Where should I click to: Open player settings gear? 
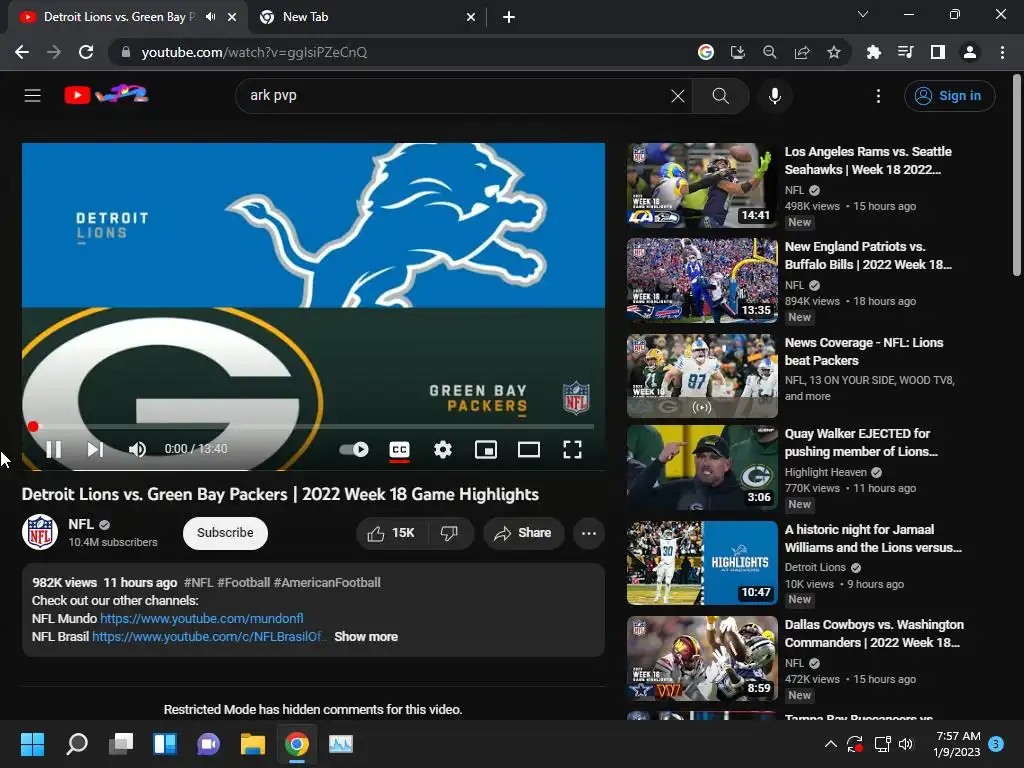point(443,449)
